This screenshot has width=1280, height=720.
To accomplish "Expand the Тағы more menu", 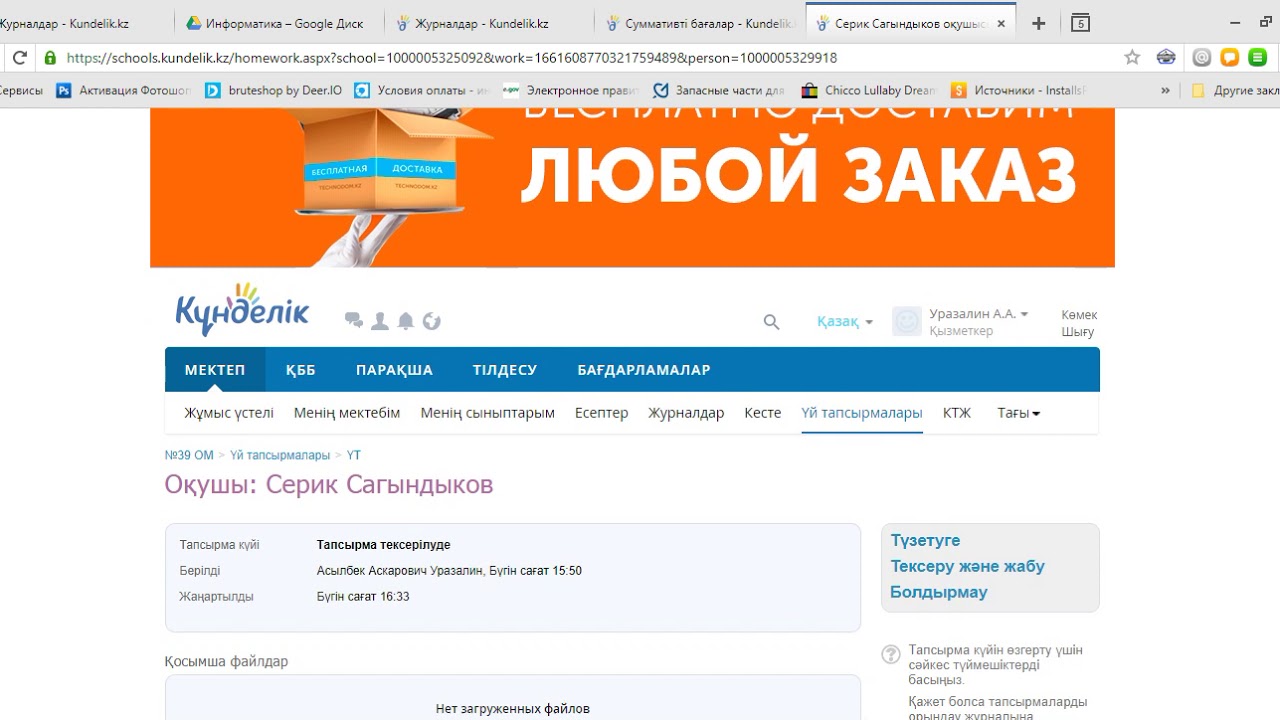I will point(1018,413).
